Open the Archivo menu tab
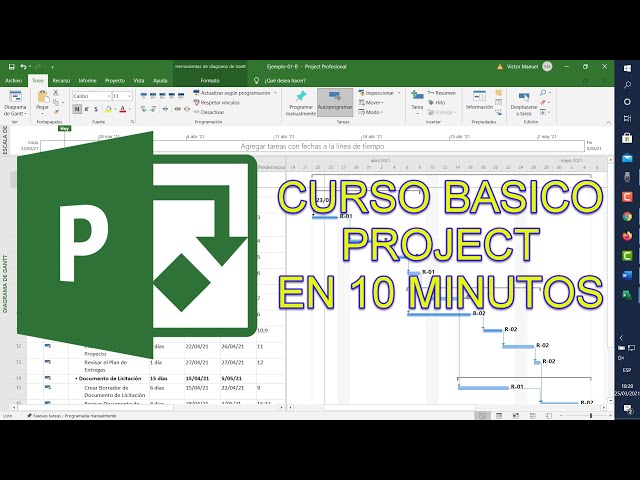Screen dimensions: 640x480 tap(13, 81)
